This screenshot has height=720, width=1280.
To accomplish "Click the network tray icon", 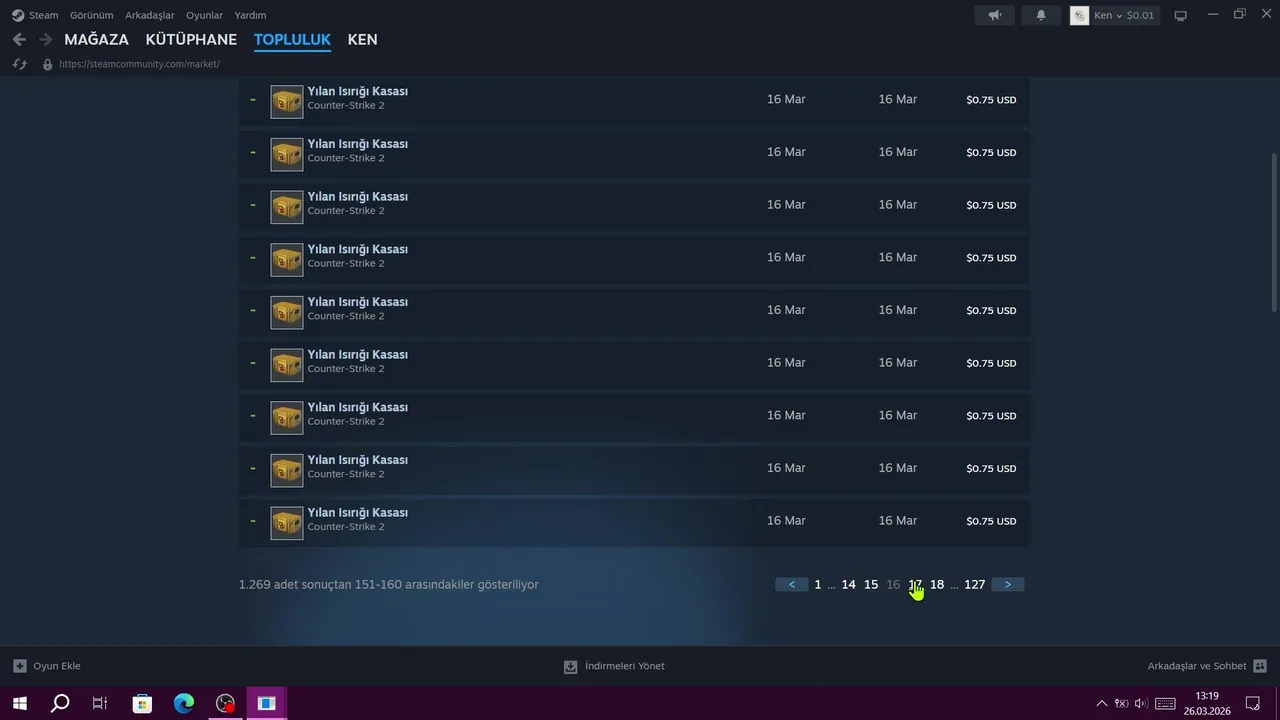I will tap(1121, 703).
